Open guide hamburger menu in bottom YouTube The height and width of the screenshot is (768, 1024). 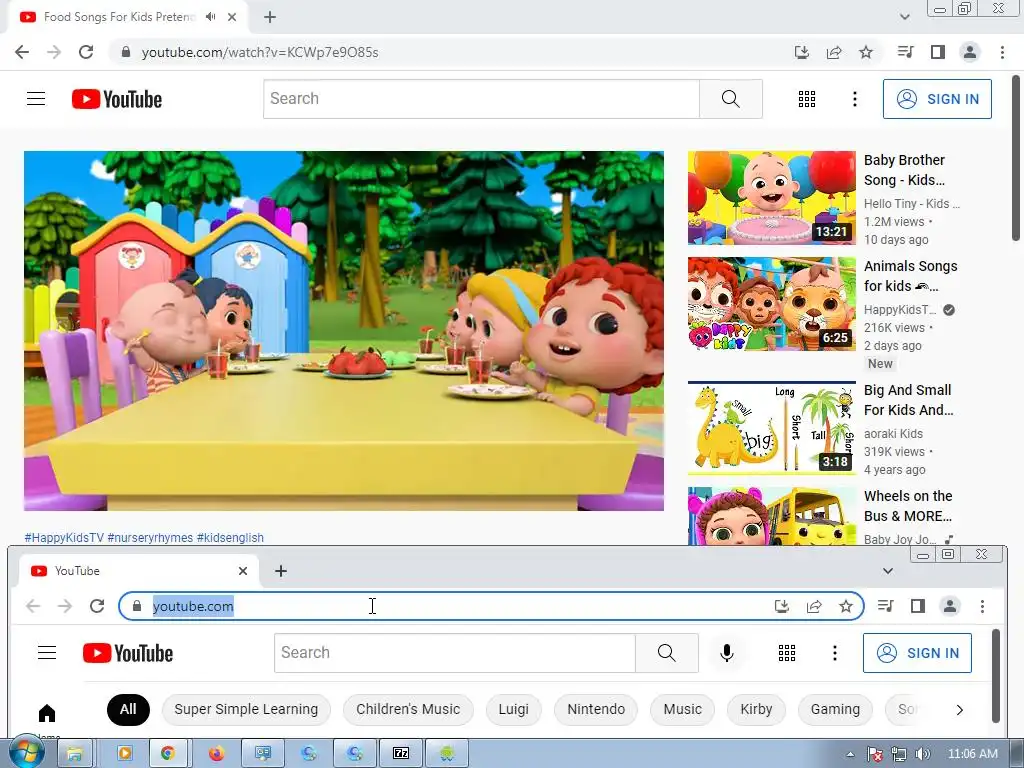pos(47,652)
